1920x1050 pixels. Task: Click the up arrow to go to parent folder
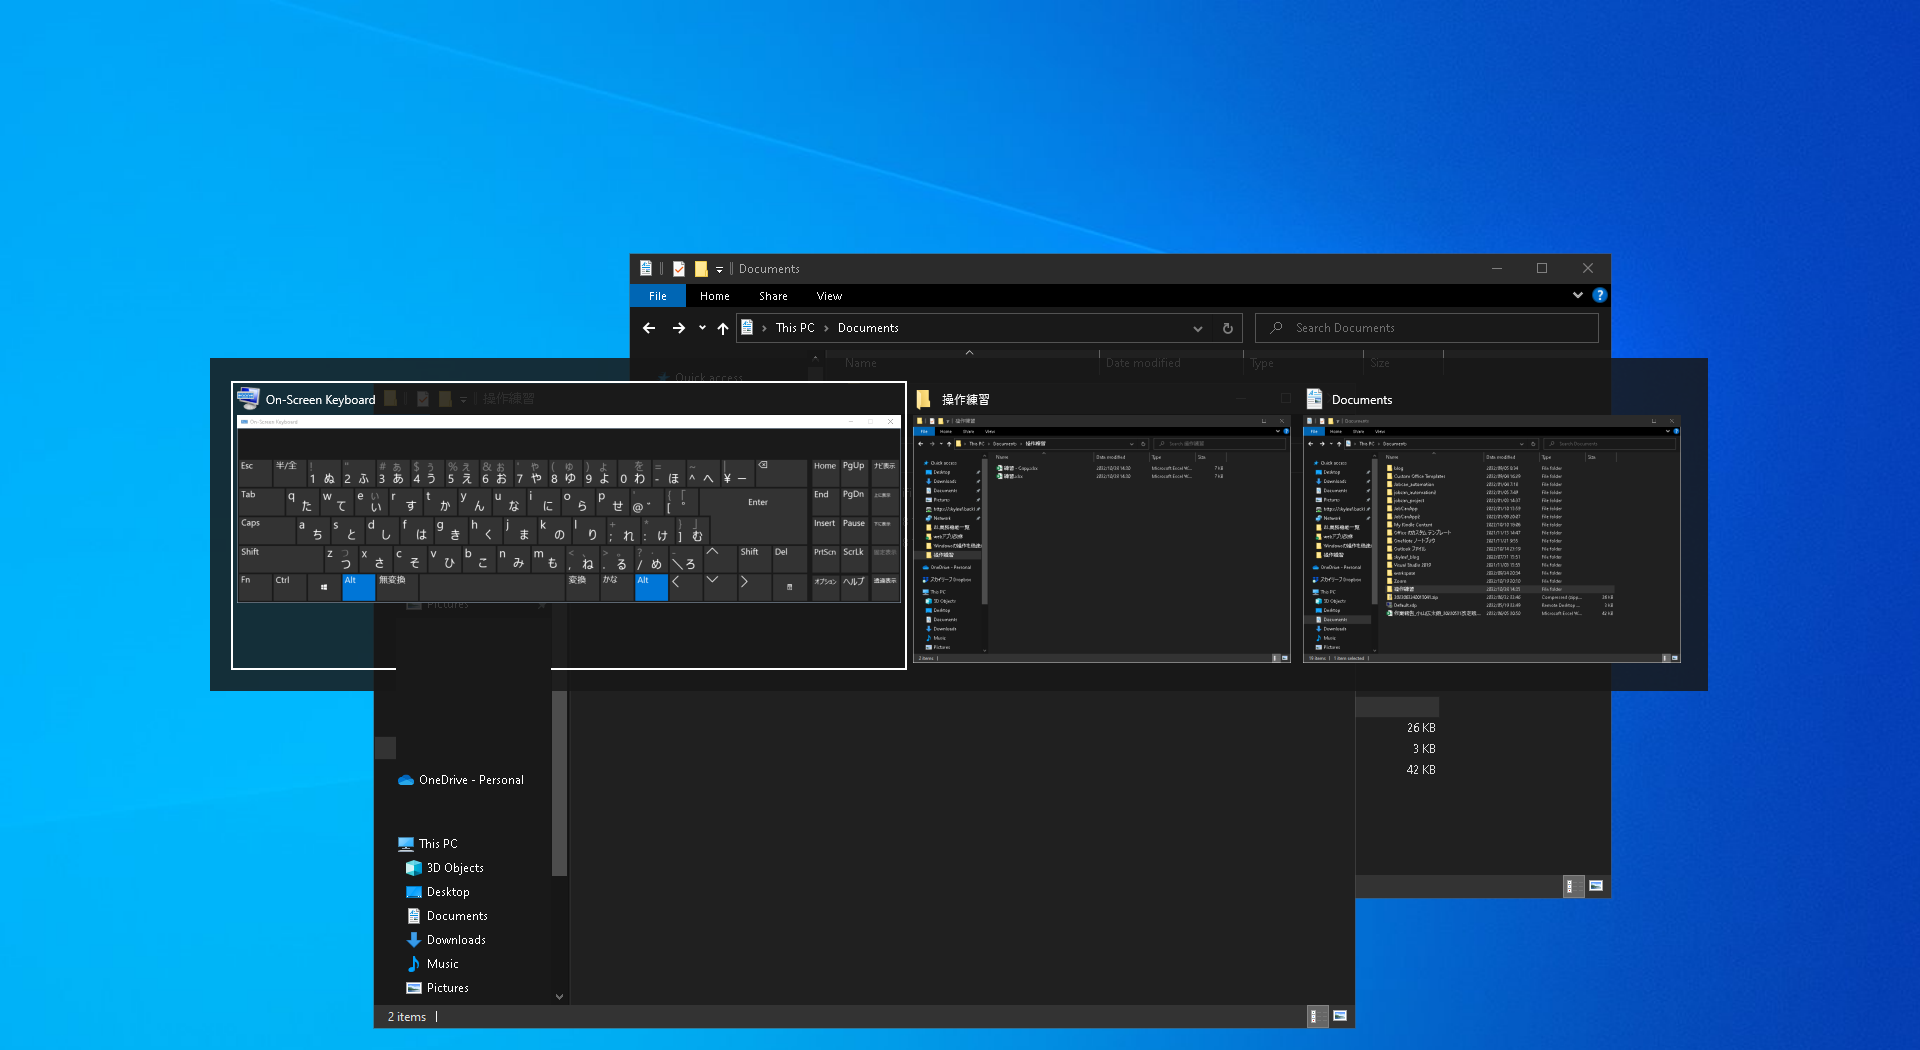point(722,328)
